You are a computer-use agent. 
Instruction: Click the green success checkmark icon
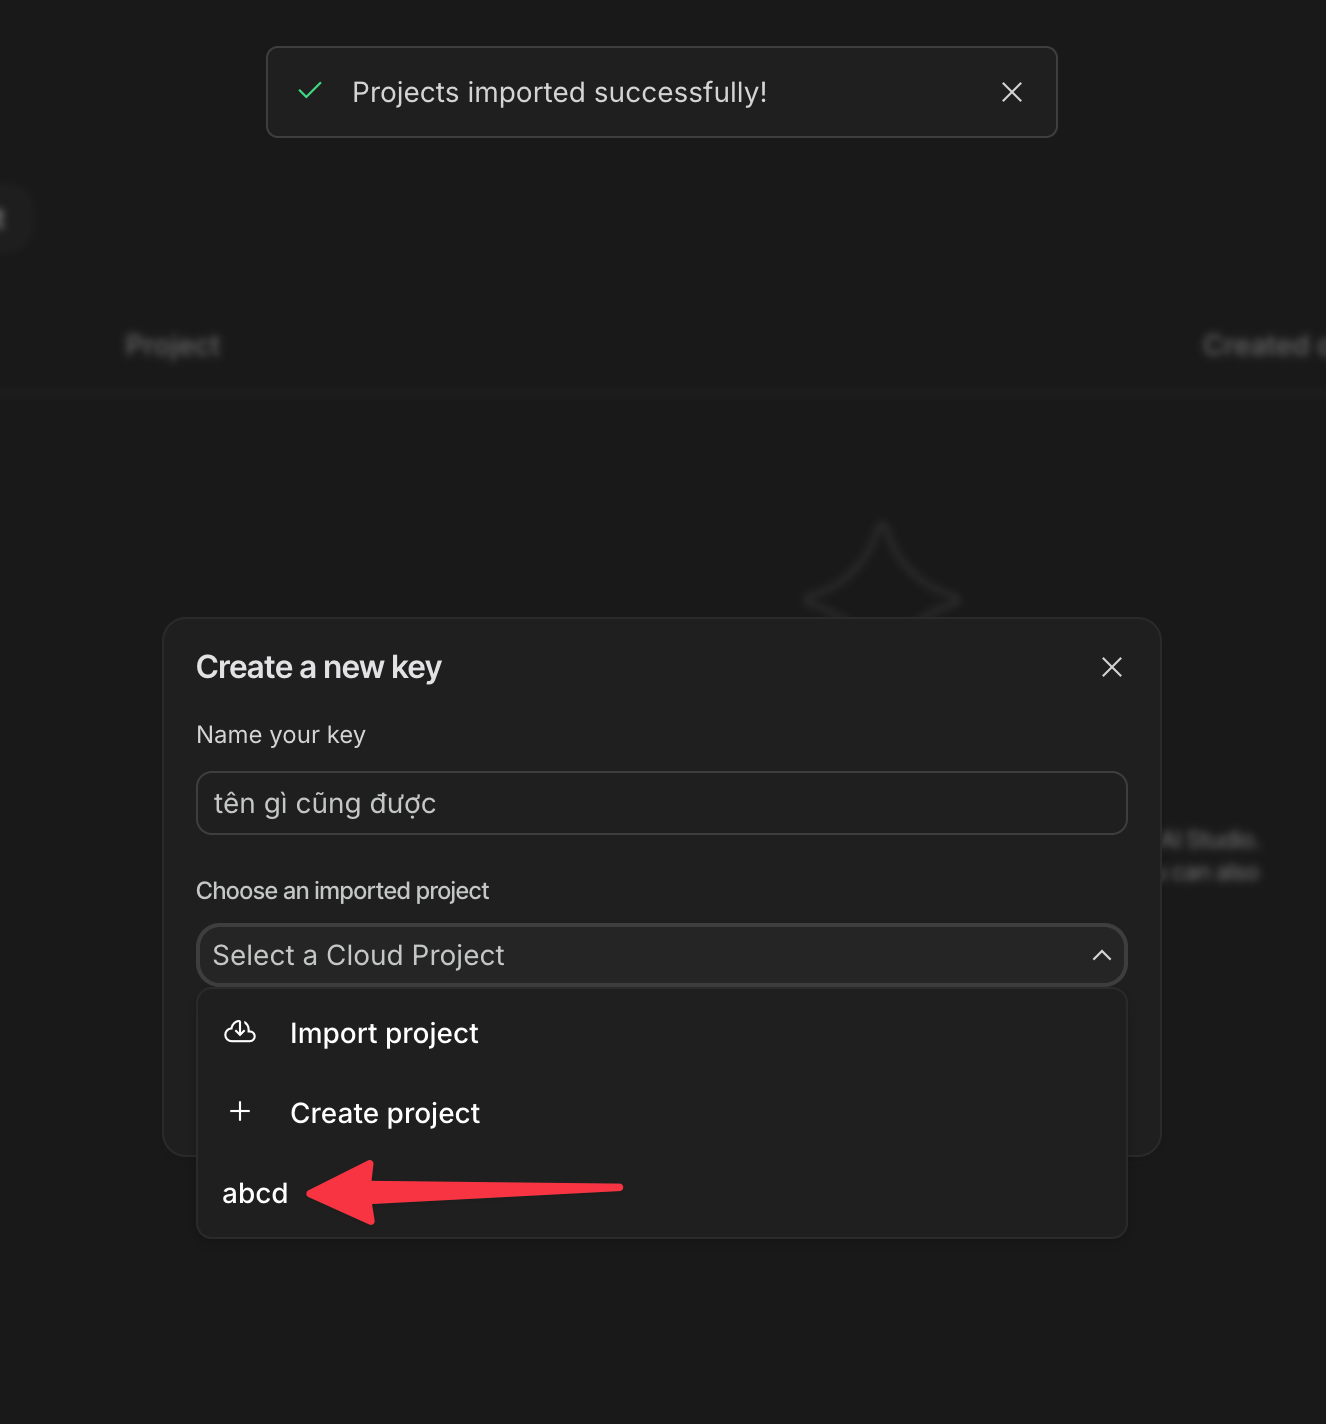coord(310,91)
